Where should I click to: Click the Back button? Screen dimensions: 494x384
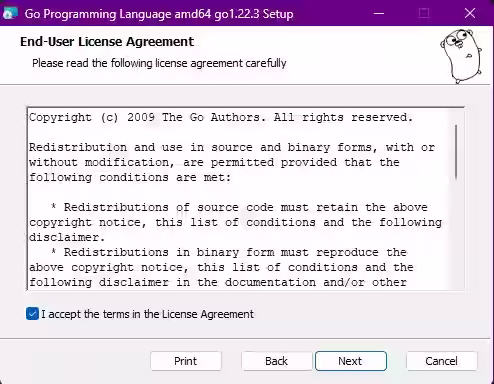point(276,361)
